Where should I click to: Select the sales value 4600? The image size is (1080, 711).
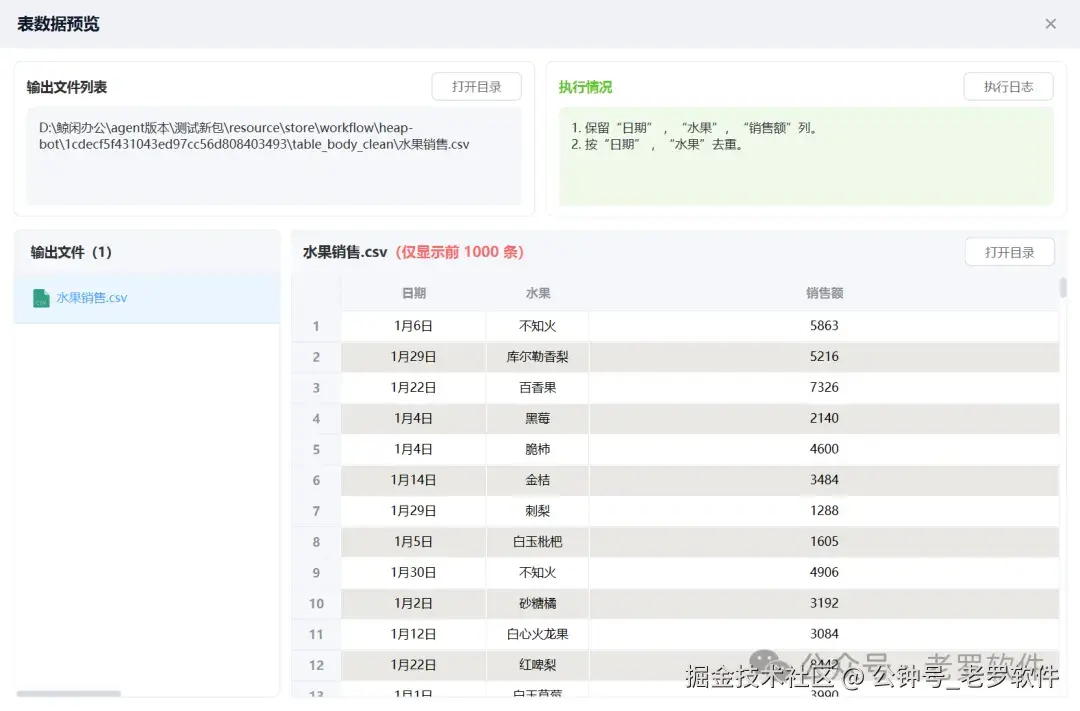[x=824, y=449]
